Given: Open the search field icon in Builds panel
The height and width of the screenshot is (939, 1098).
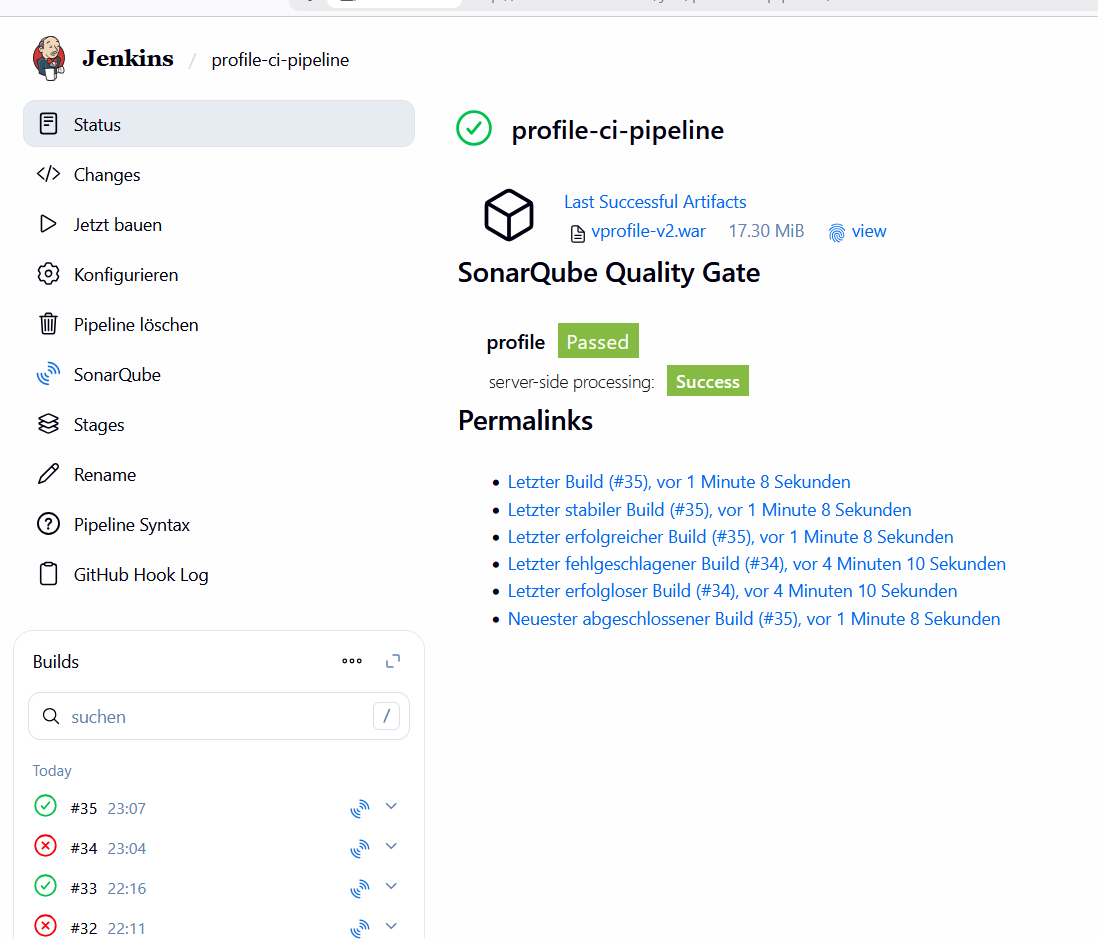Looking at the screenshot, I should coord(51,716).
